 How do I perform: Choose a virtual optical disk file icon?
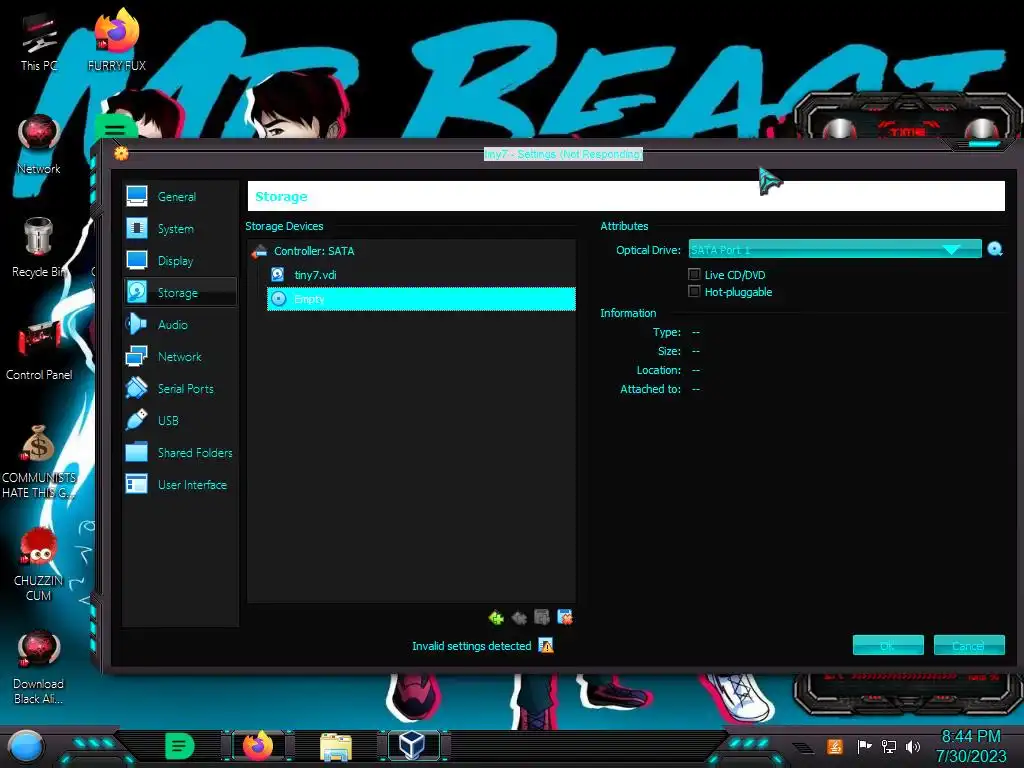(x=995, y=249)
